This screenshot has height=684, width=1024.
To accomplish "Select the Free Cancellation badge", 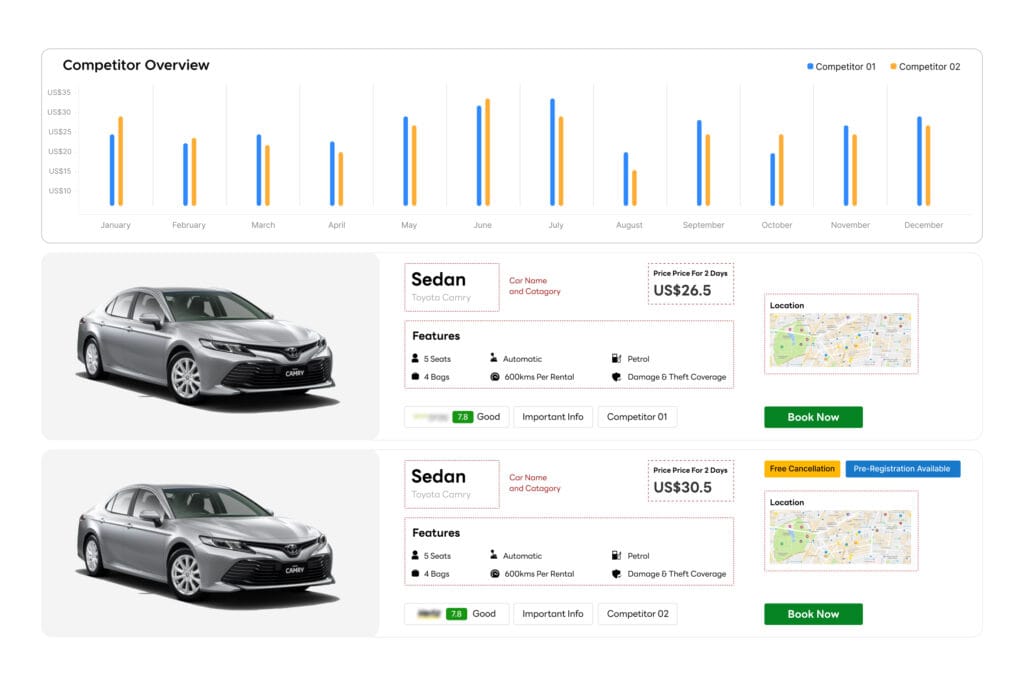I will 802,469.
